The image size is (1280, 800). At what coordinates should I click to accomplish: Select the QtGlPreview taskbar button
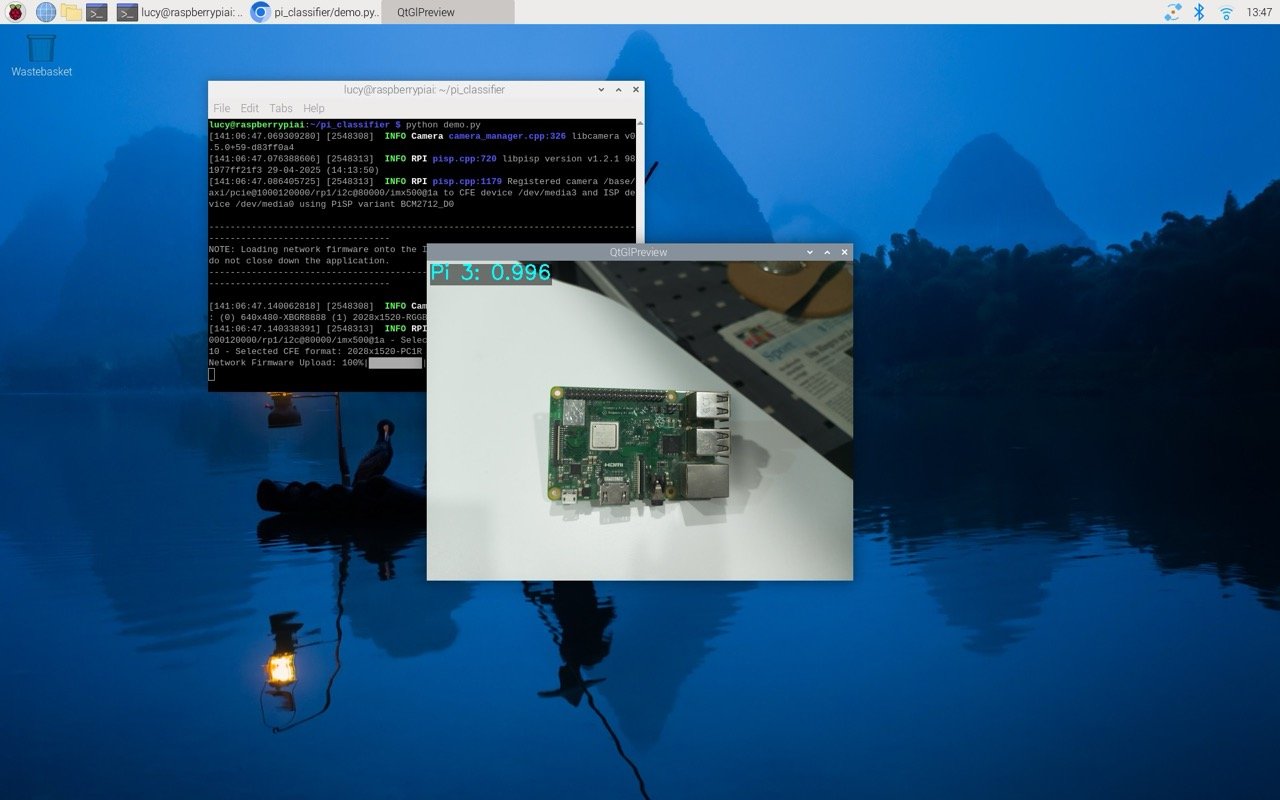(x=447, y=12)
